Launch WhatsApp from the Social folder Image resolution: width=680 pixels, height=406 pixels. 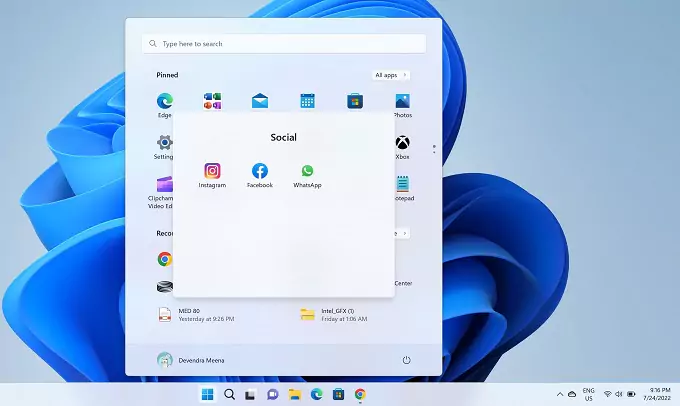[x=307, y=175]
